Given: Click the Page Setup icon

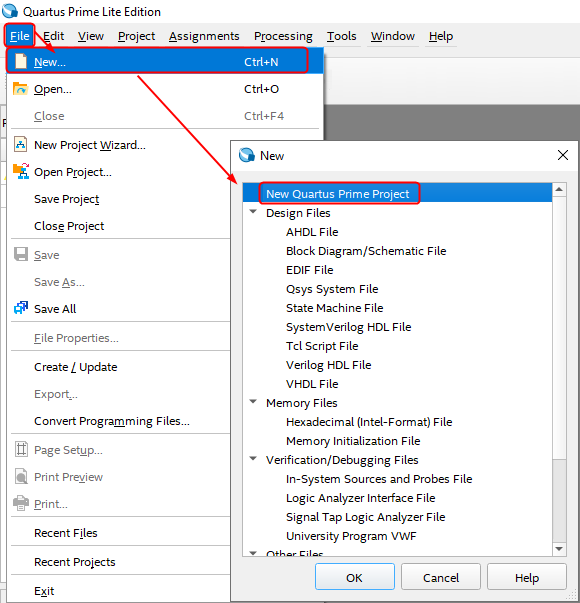Looking at the screenshot, I should point(21,449).
